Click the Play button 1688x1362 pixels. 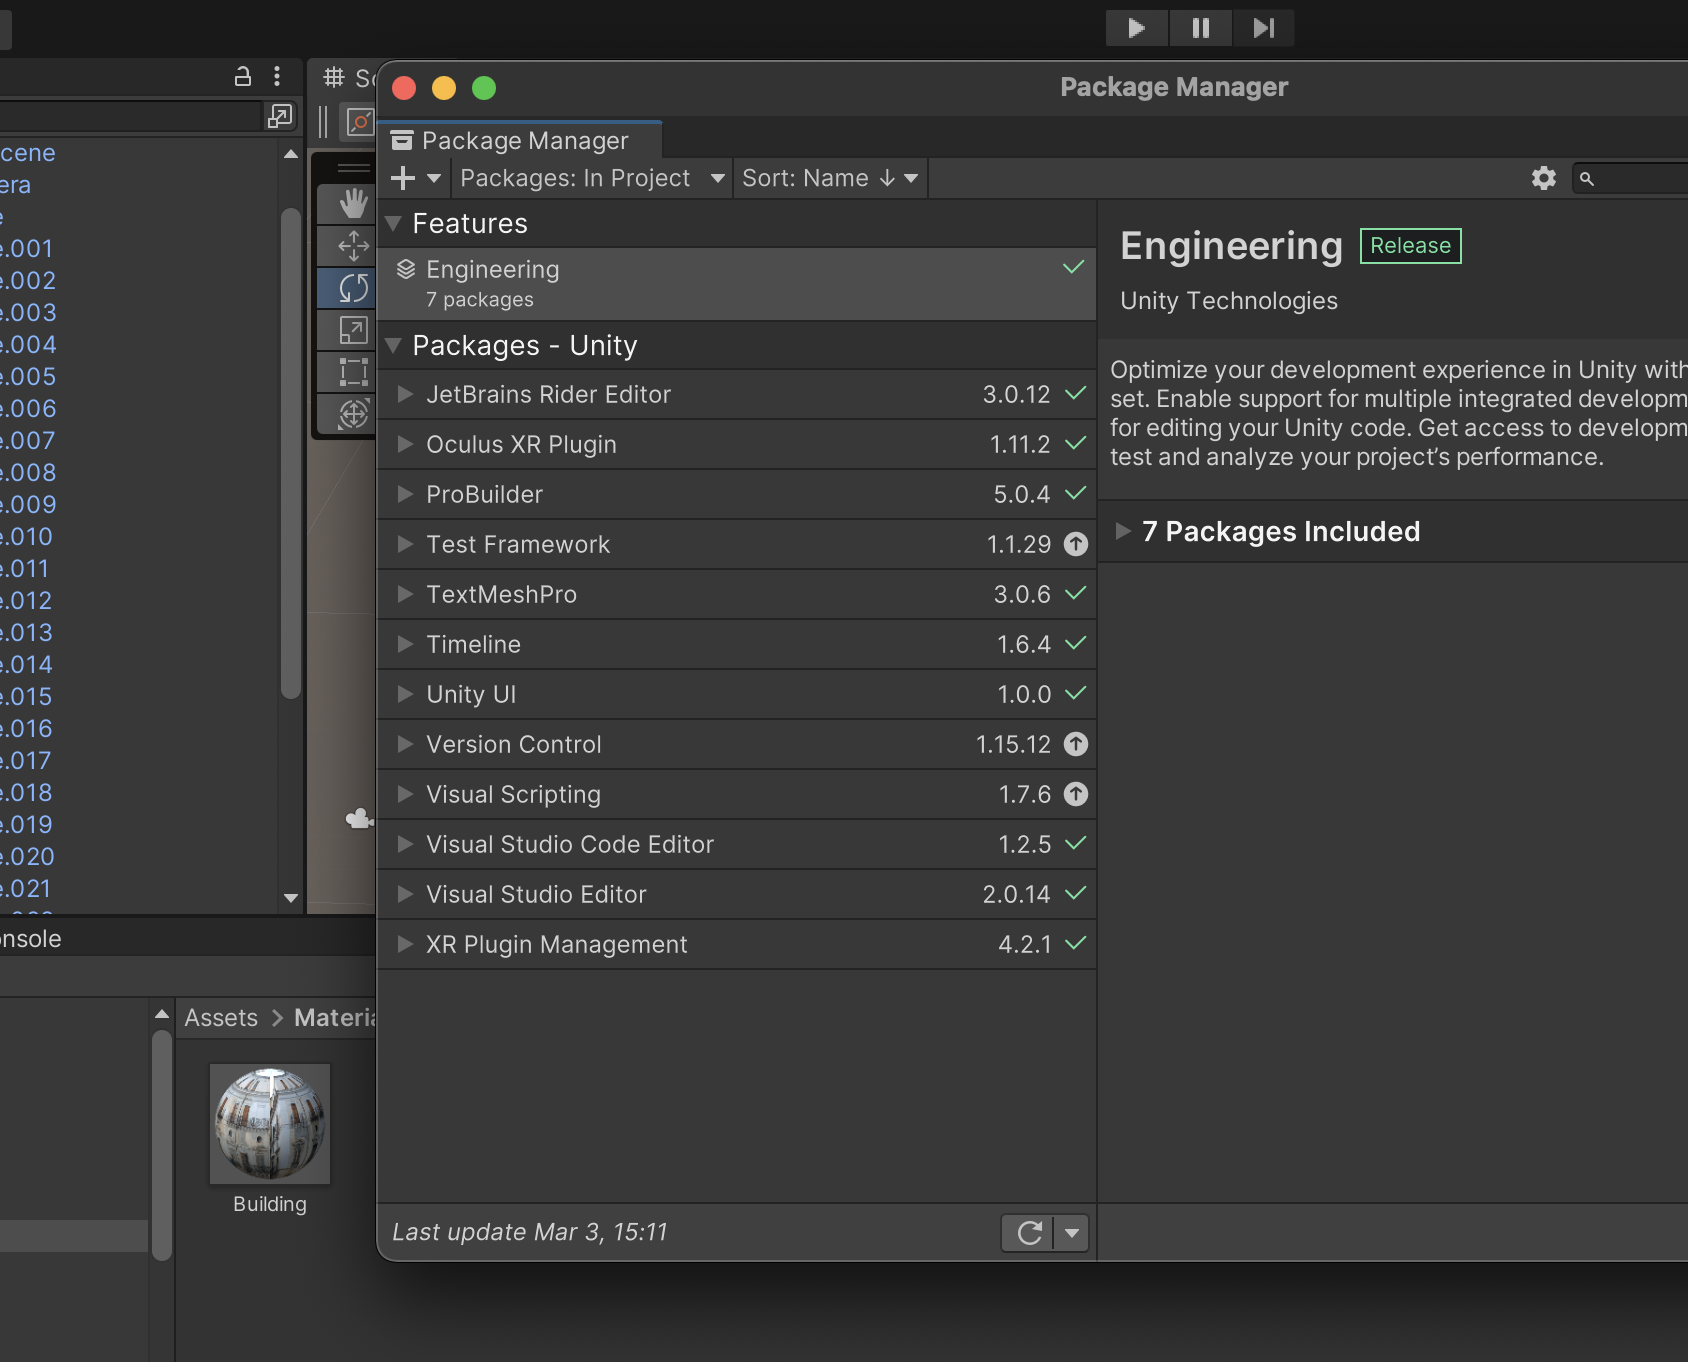click(x=1136, y=28)
